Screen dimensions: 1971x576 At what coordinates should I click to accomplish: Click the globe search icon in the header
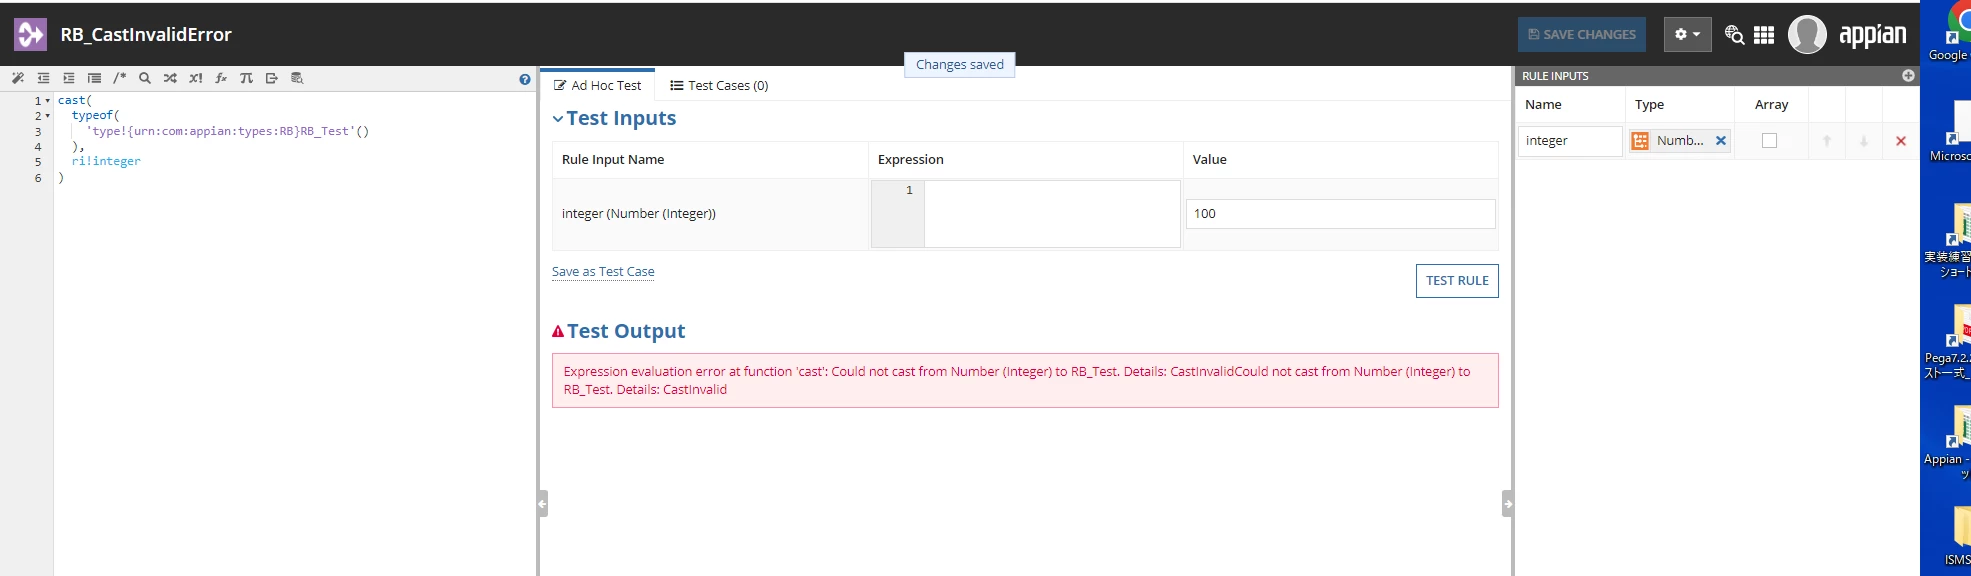1735,35
